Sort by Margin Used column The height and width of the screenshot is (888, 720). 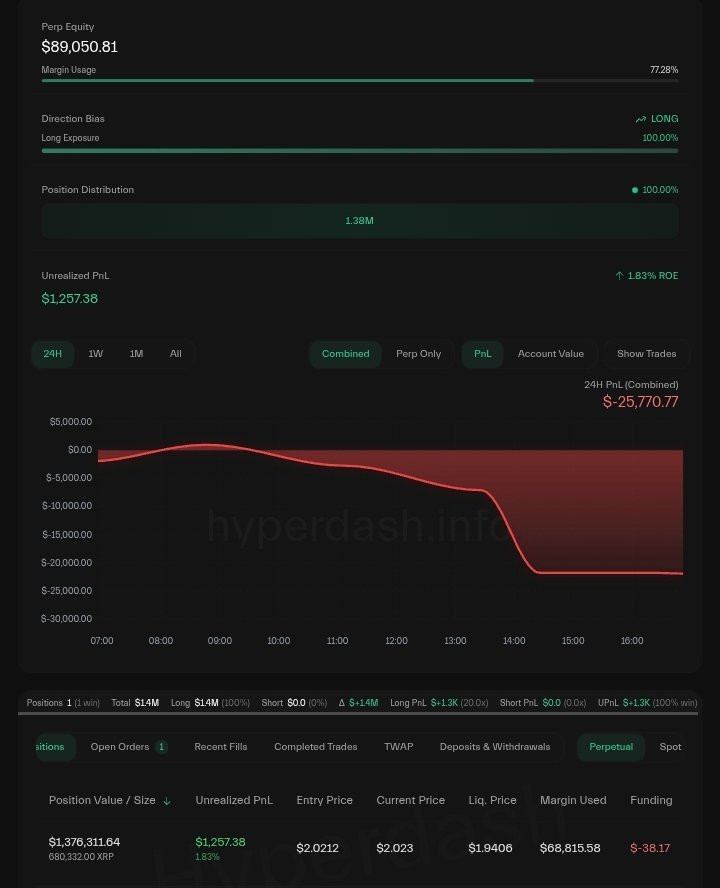pyautogui.click(x=573, y=800)
